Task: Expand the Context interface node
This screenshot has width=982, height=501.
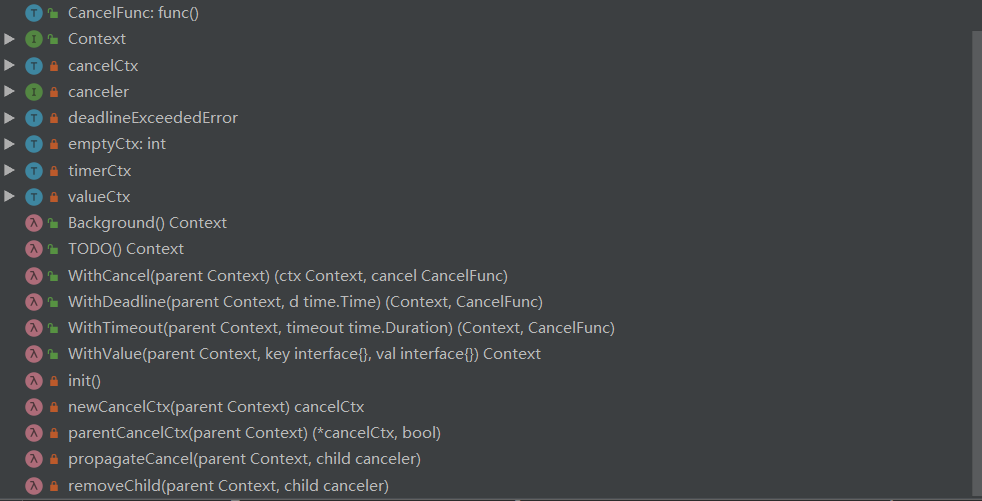Action: (9, 39)
